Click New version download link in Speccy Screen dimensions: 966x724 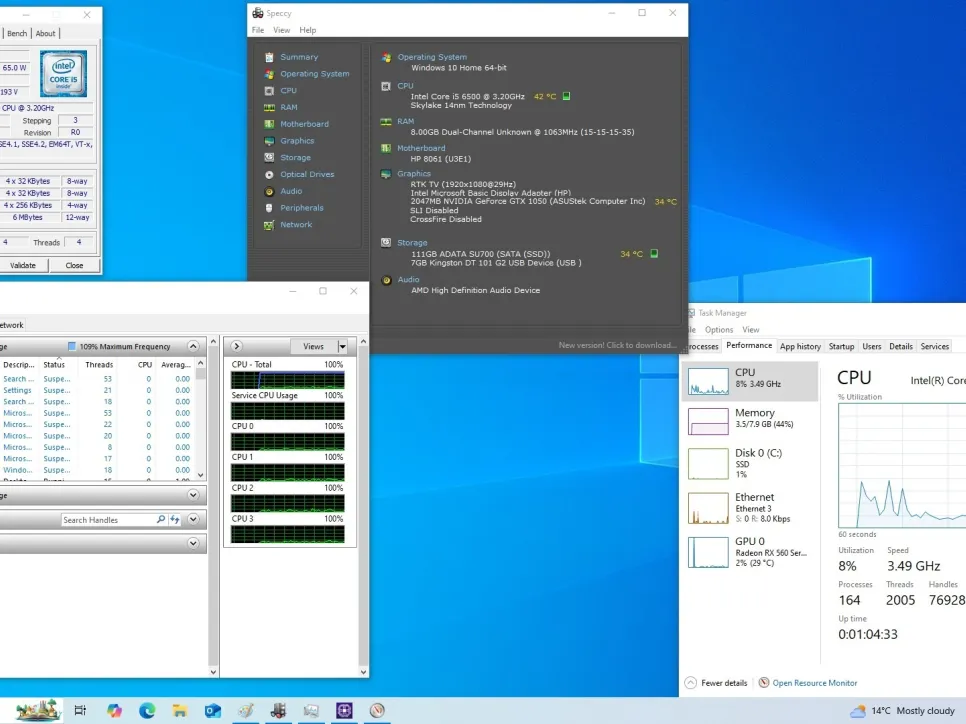coord(617,345)
